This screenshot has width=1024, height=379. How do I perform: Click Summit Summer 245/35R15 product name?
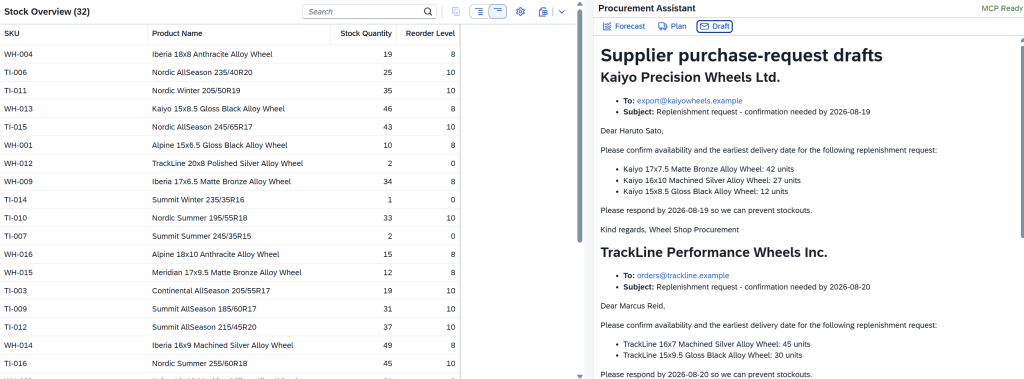click(202, 237)
